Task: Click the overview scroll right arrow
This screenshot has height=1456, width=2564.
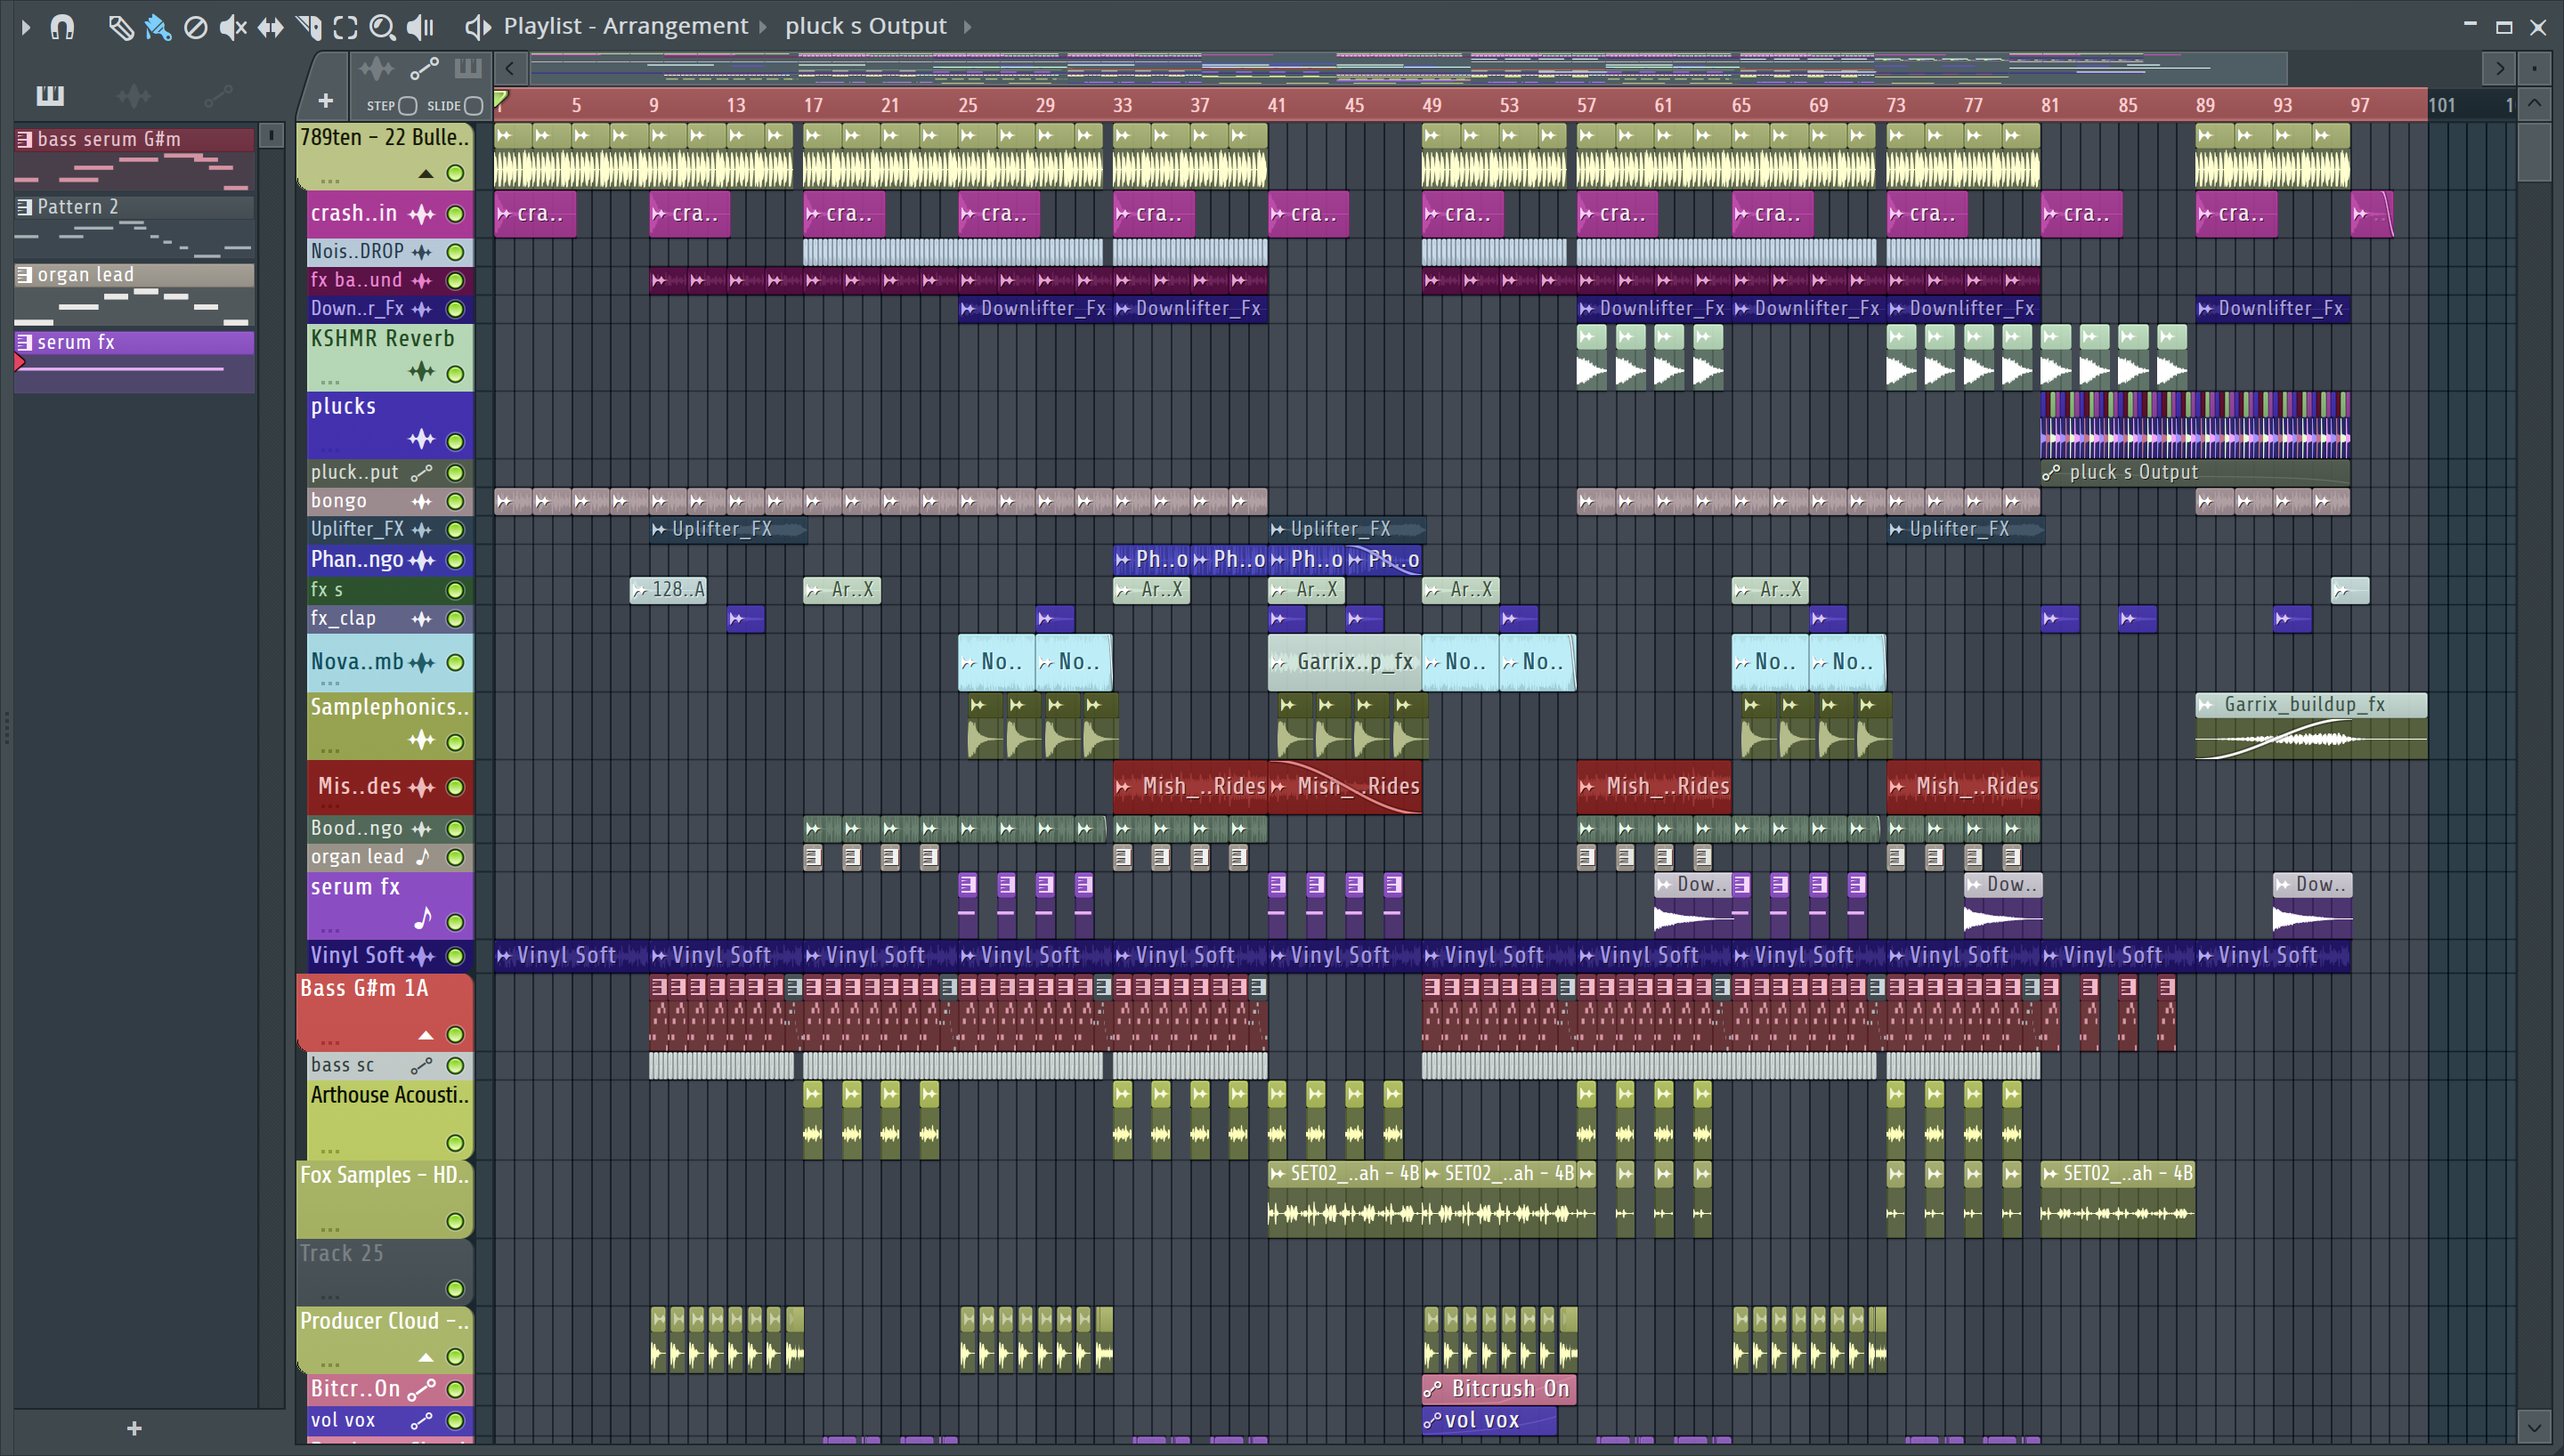Action: coord(2499,69)
